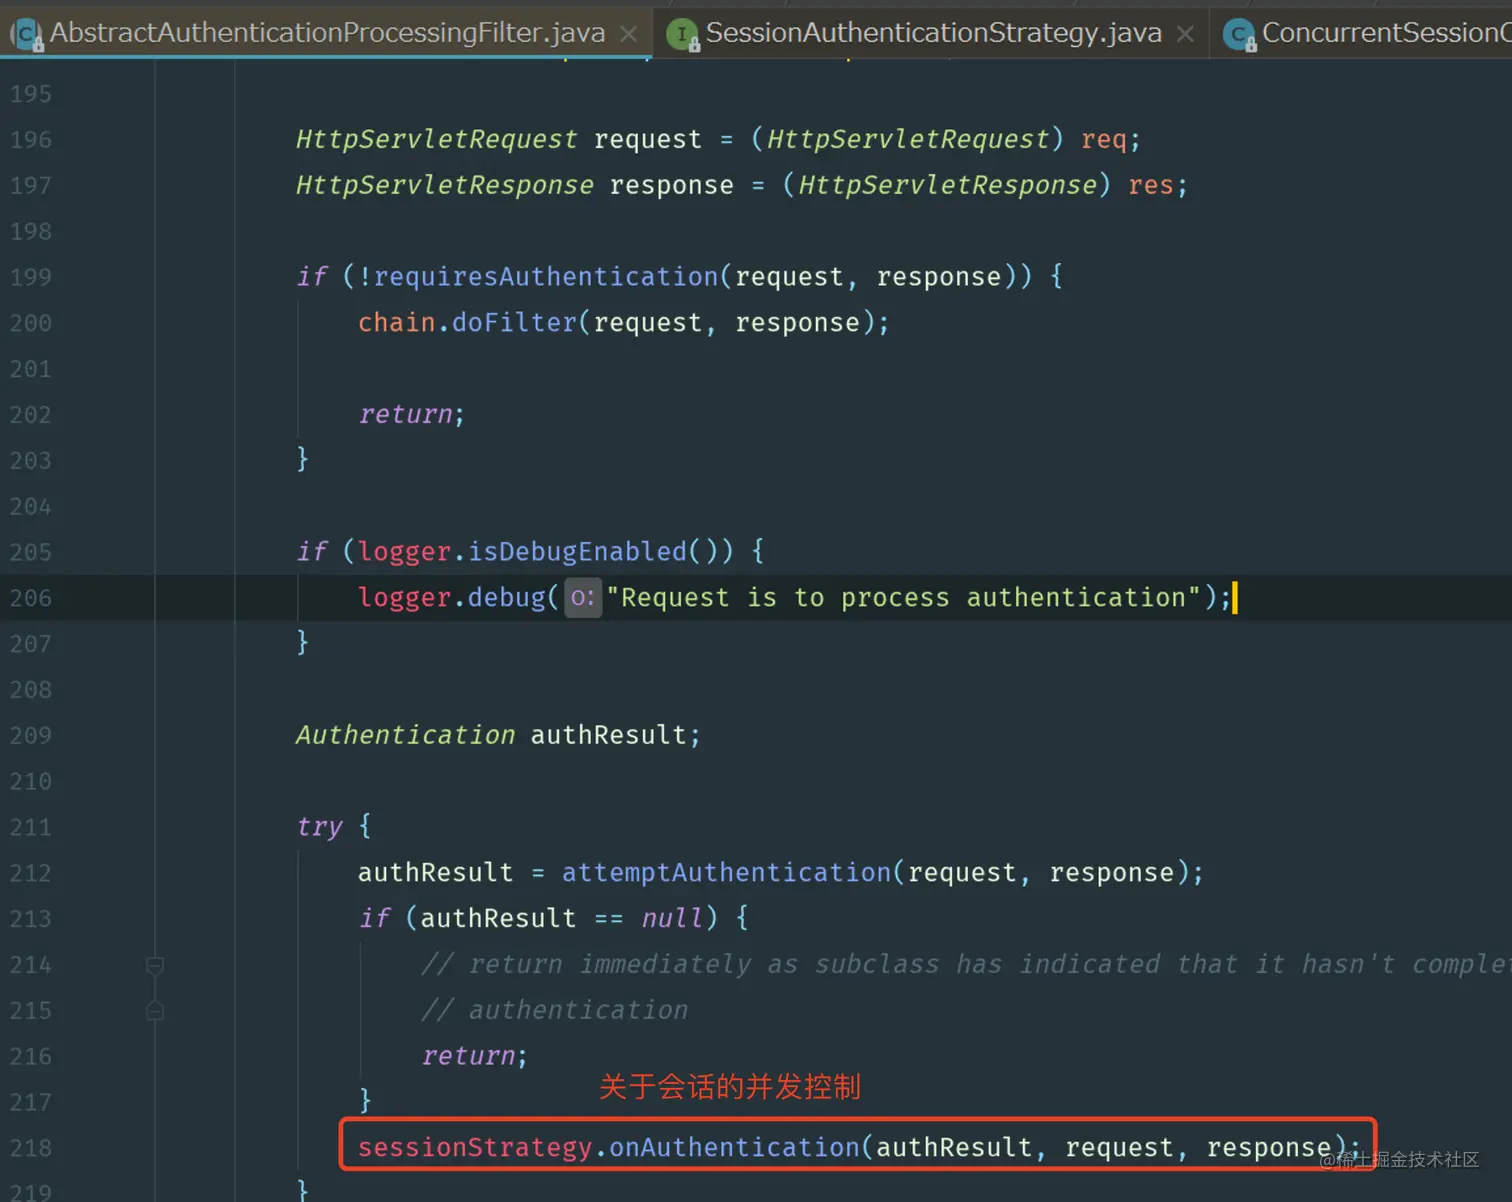Click the HttpServletRequest type declaration on line 196
1512x1202 pixels.
437,139
